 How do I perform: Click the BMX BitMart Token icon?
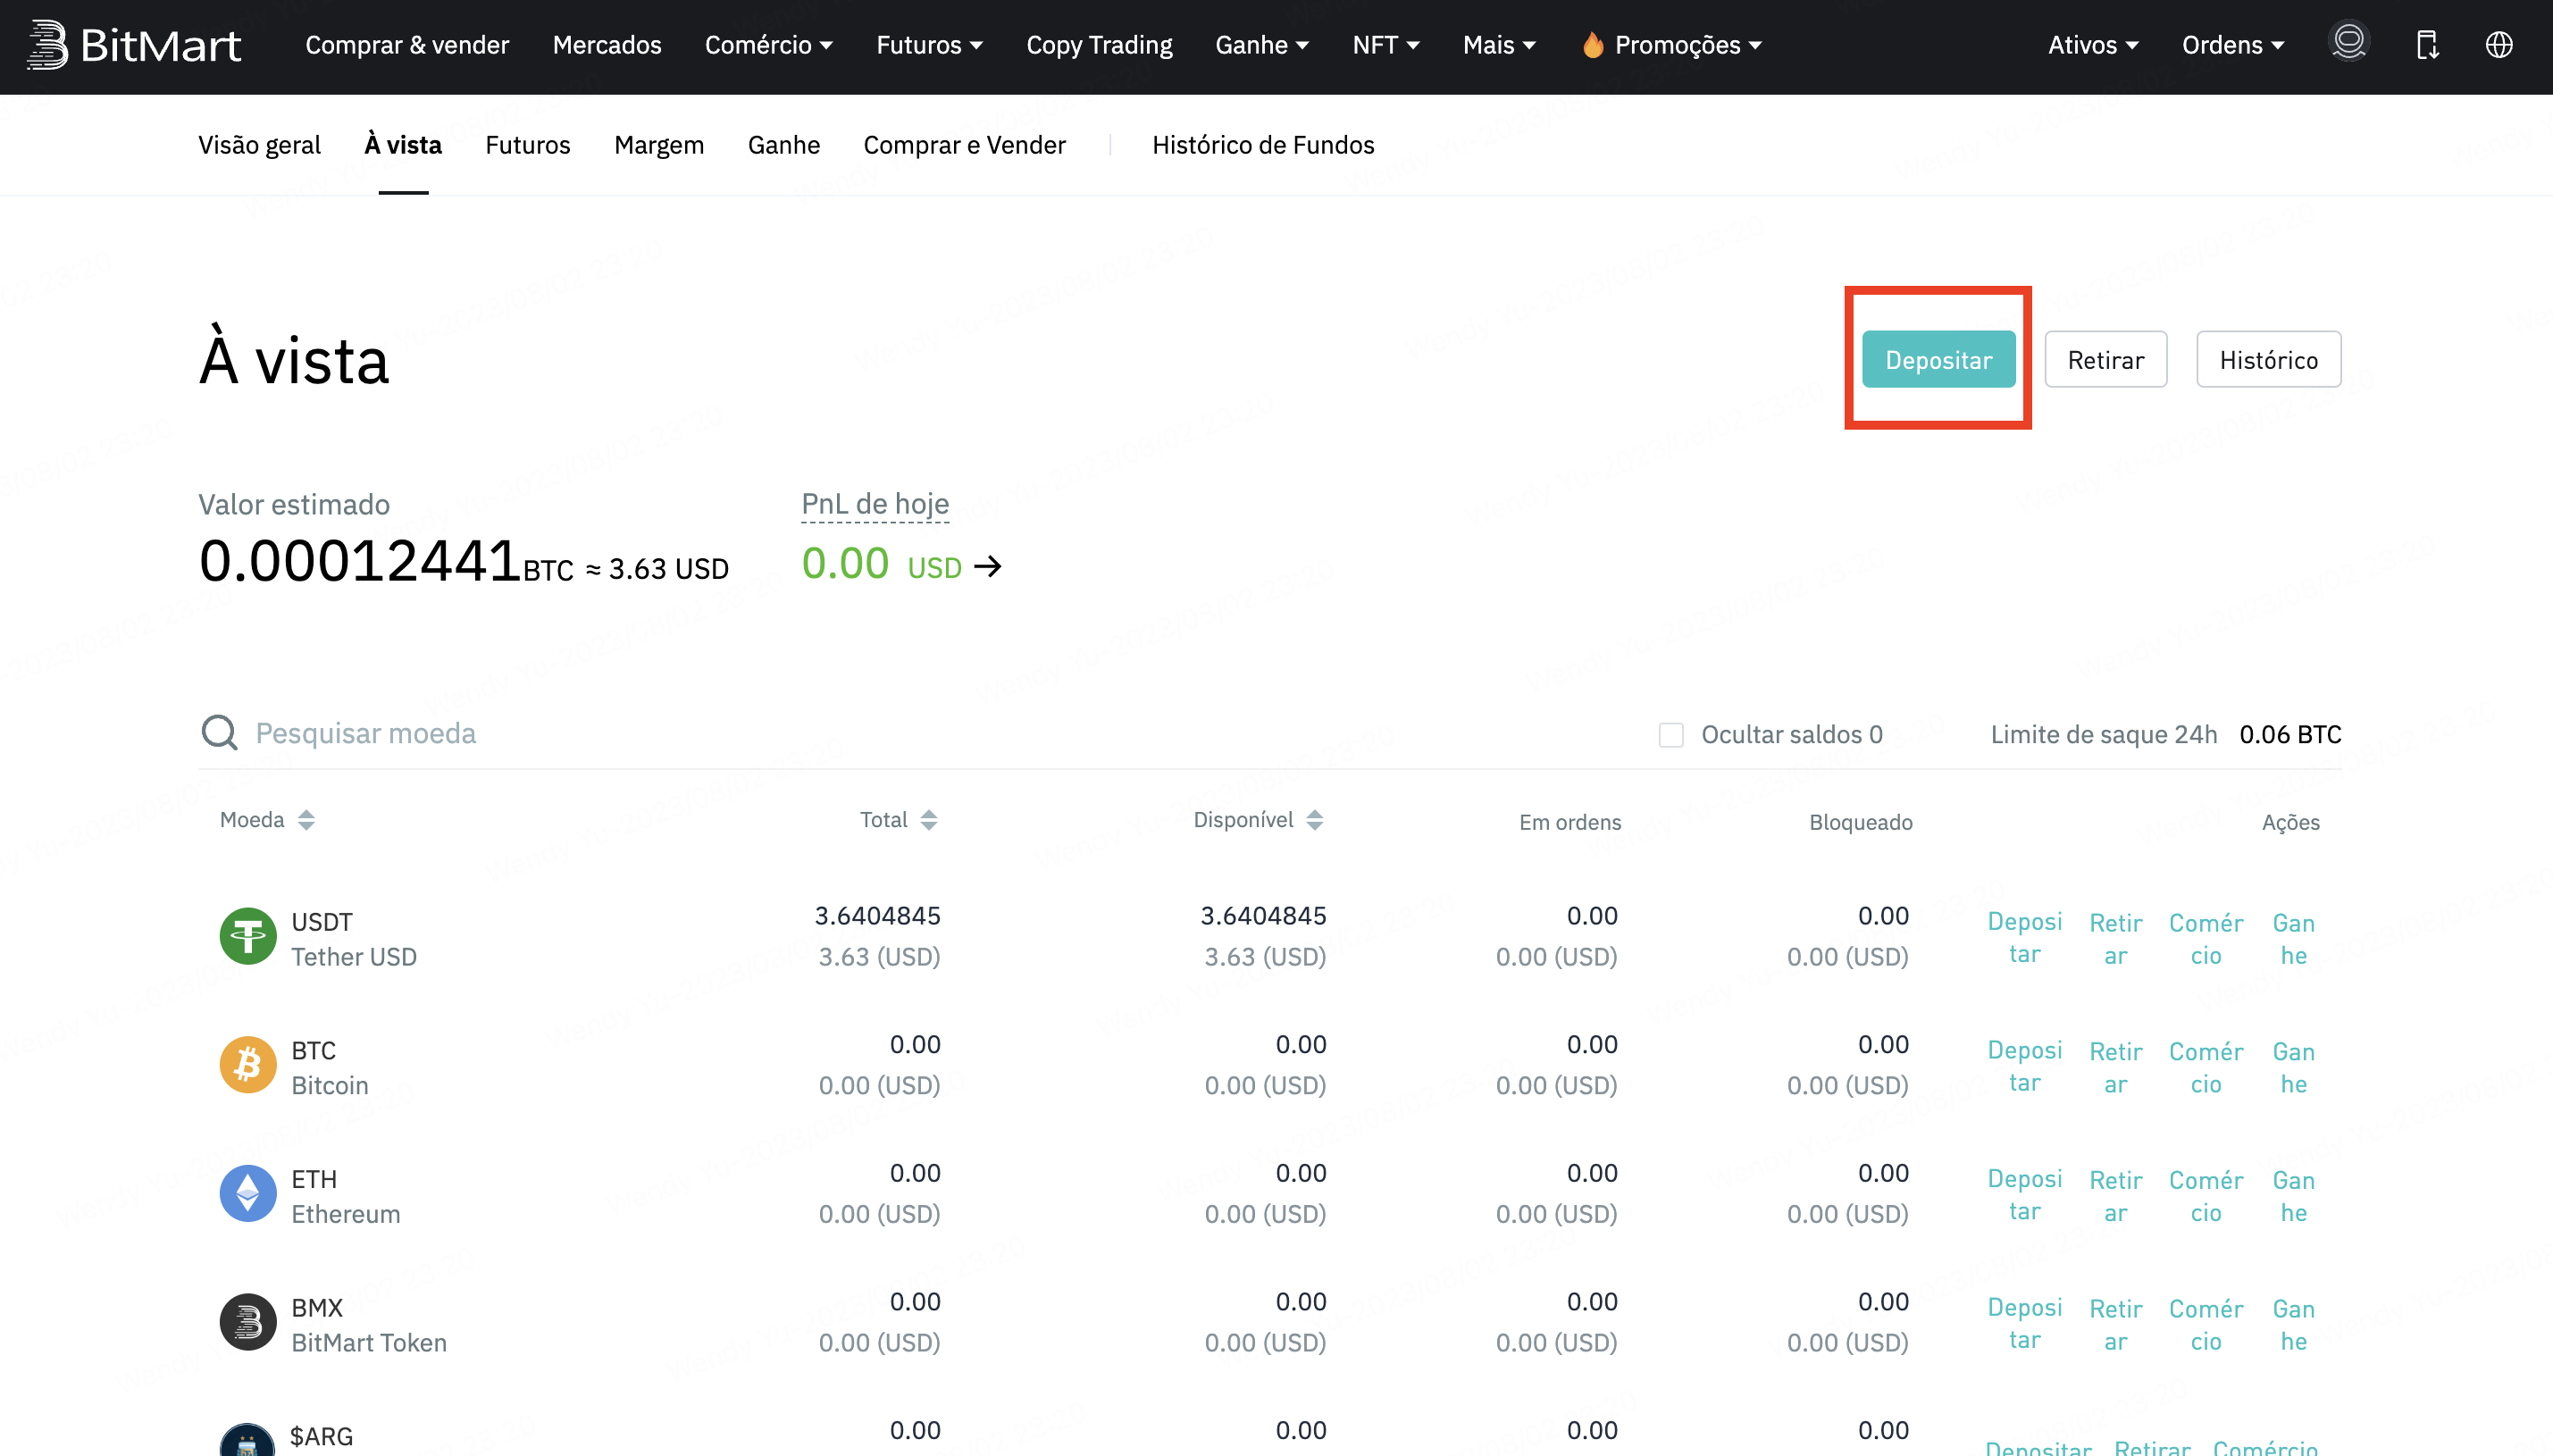[248, 1322]
